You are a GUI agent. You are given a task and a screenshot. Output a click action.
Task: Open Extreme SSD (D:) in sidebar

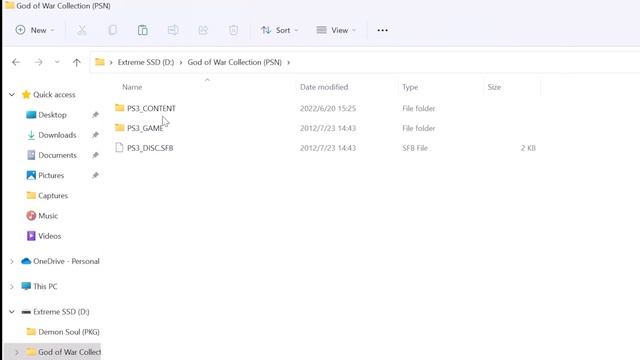pyautogui.click(x=61, y=312)
